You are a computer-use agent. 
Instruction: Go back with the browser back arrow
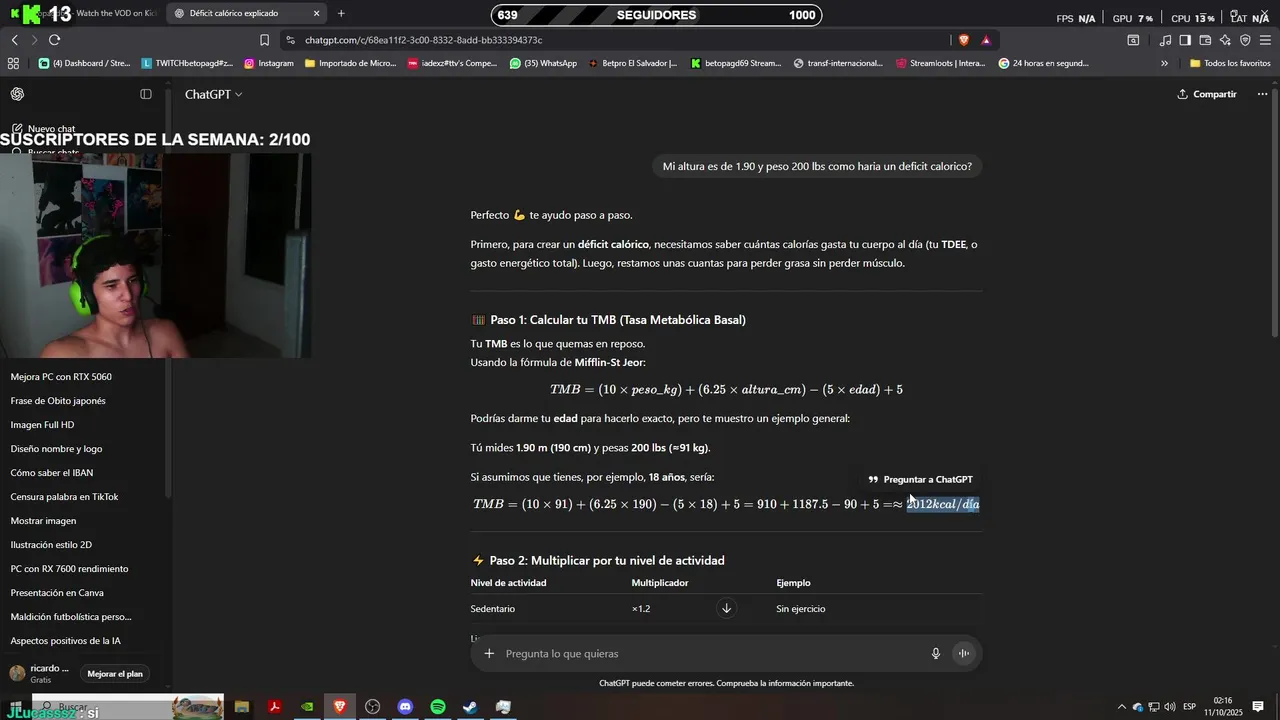pos(14,40)
